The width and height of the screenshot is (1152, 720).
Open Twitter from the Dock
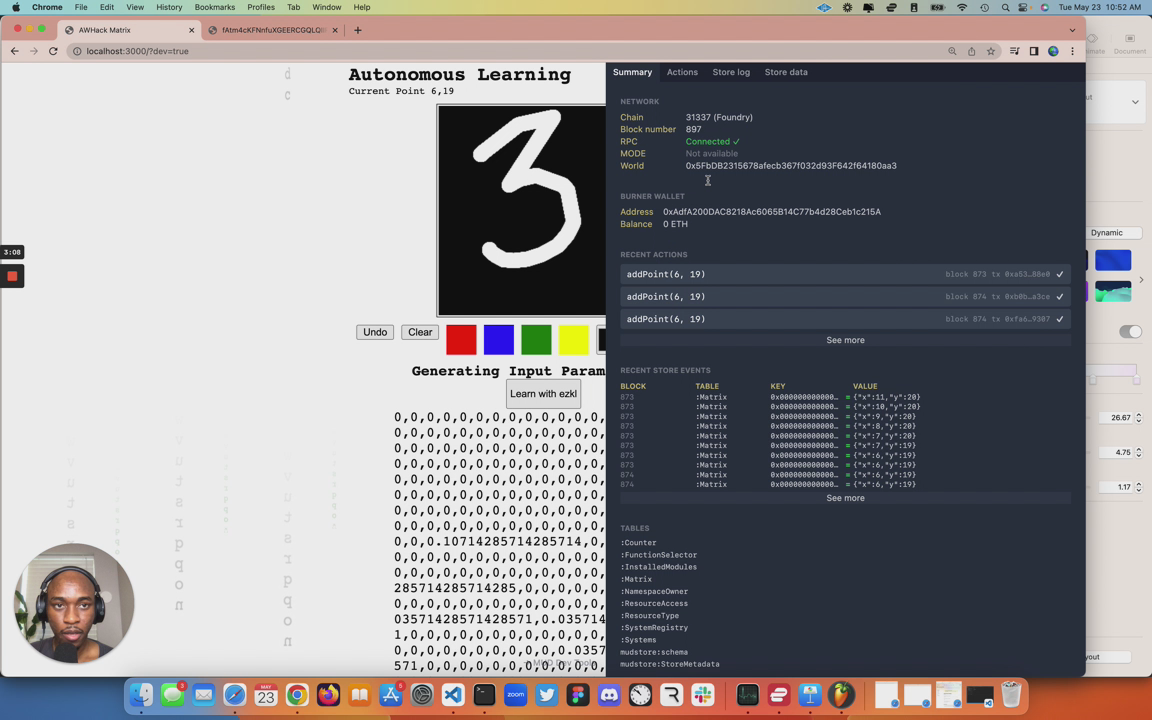(547, 695)
